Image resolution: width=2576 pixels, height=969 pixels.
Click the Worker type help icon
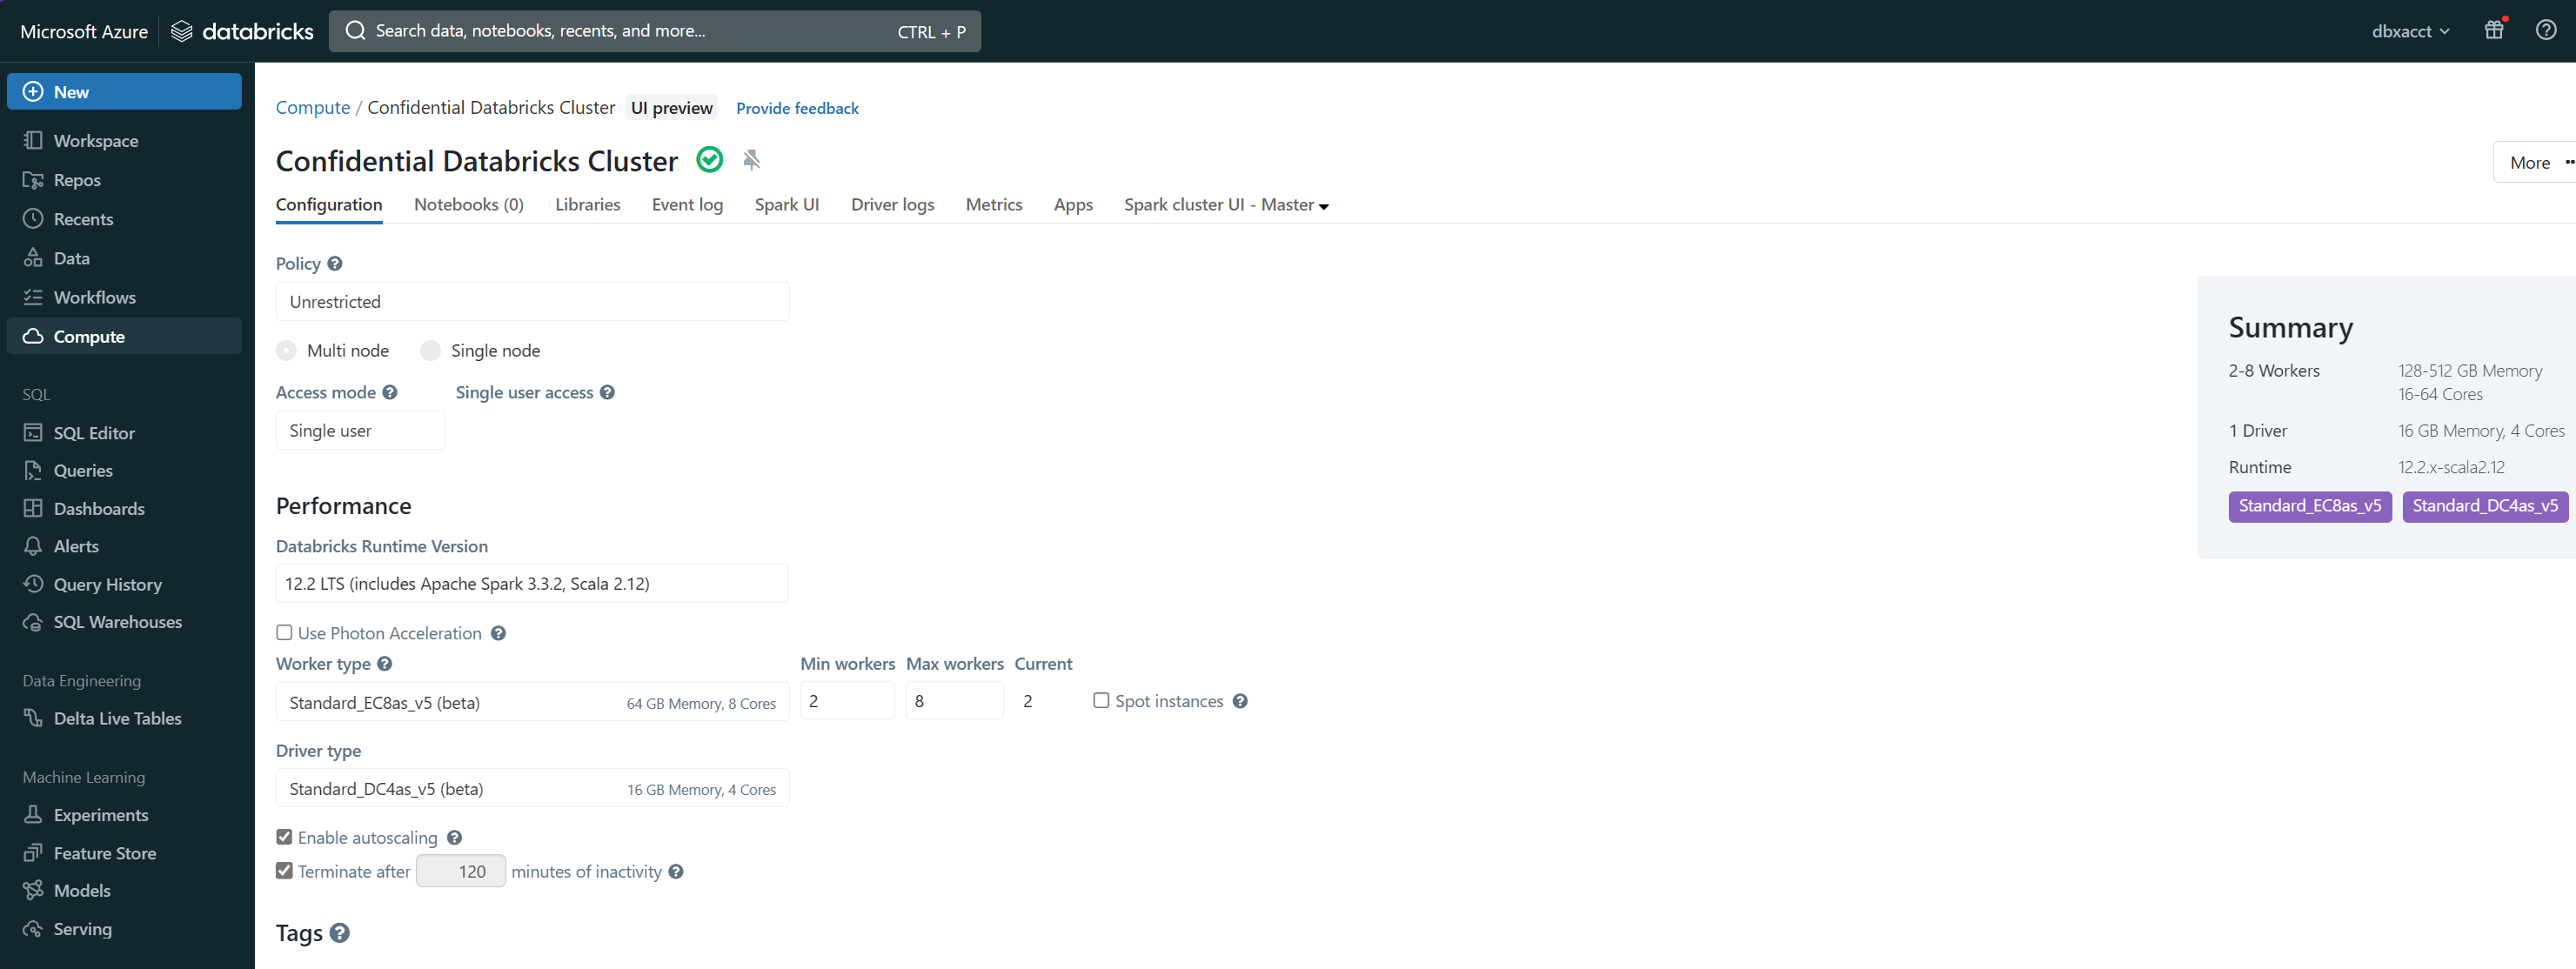pos(385,664)
